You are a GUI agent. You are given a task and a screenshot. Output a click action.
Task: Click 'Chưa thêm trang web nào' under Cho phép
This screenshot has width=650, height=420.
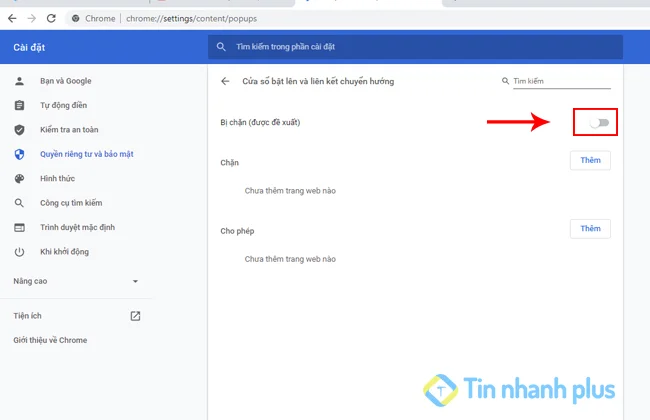(290, 259)
